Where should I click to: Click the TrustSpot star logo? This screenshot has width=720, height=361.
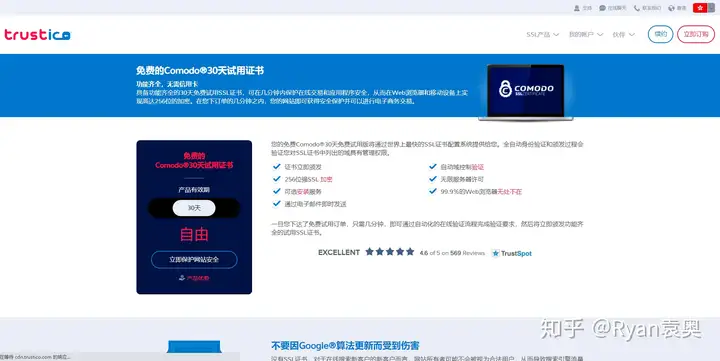coord(495,253)
